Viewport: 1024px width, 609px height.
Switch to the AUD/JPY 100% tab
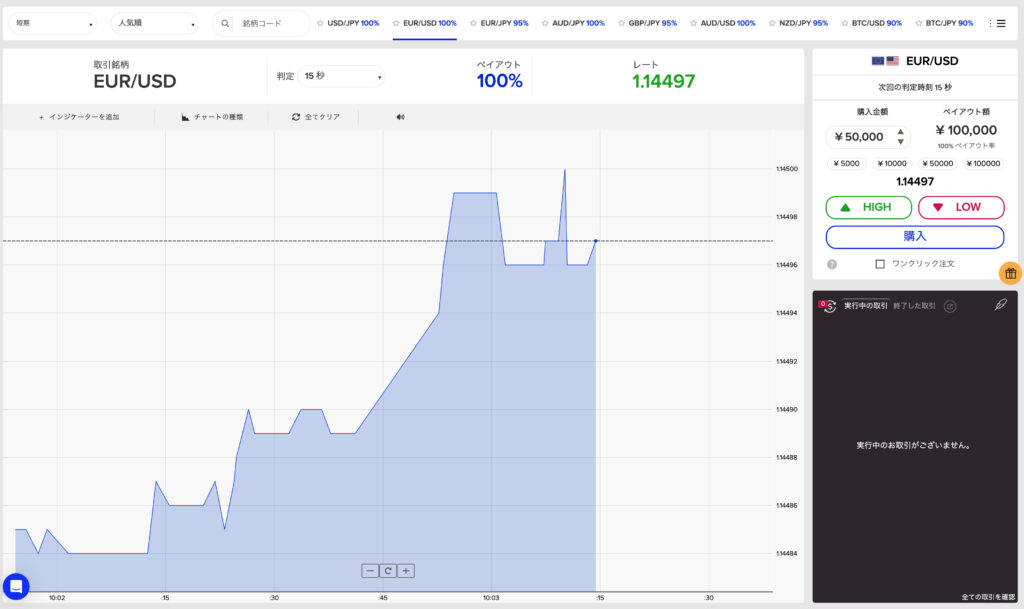578,23
